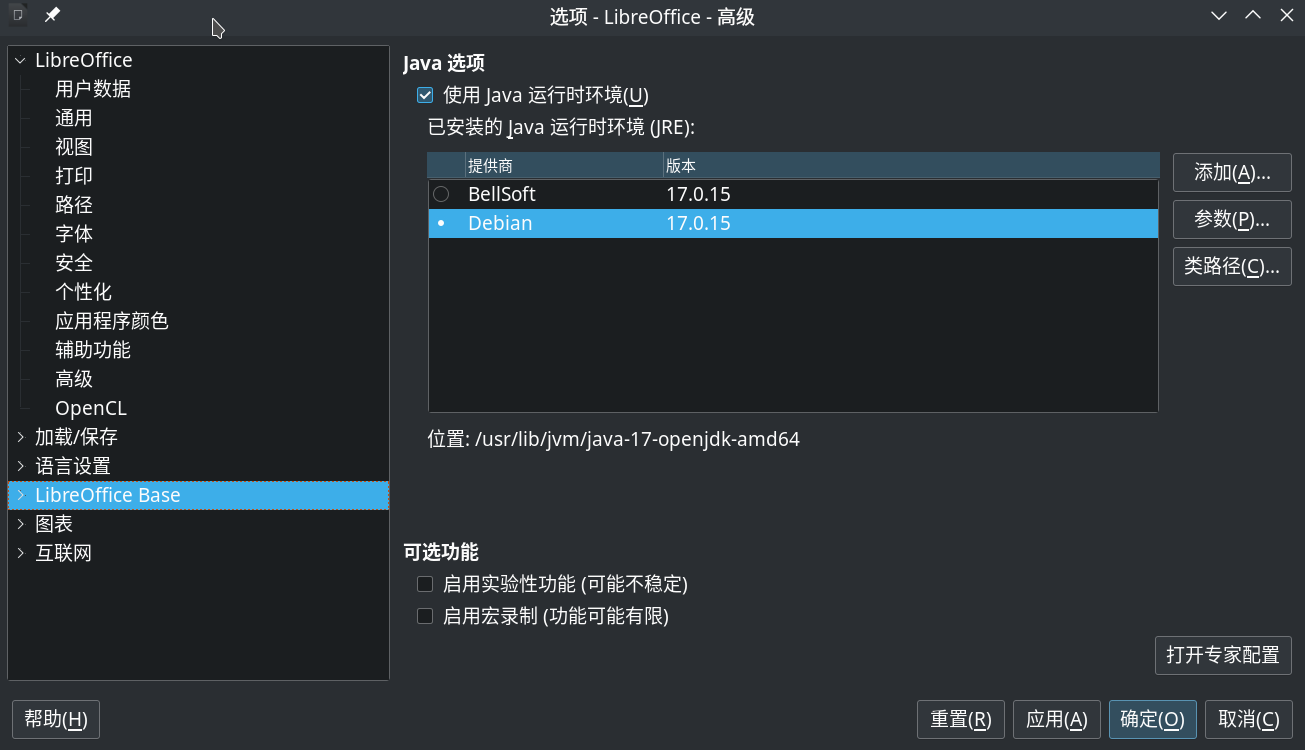The width and height of the screenshot is (1305, 750).
Task: Select the Debian JRE radio button
Action: coord(441,223)
